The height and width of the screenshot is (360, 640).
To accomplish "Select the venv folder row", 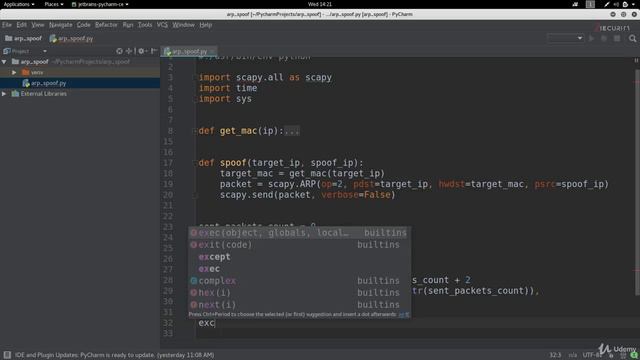I will pyautogui.click(x=80, y=72).
